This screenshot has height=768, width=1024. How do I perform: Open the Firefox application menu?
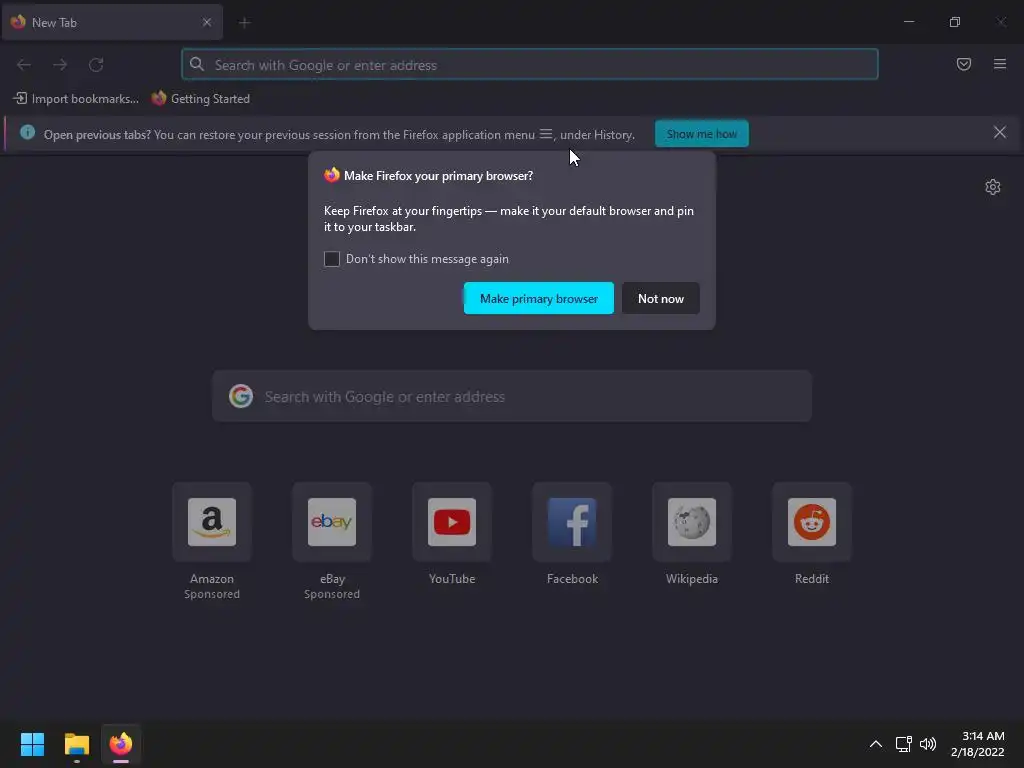999,64
